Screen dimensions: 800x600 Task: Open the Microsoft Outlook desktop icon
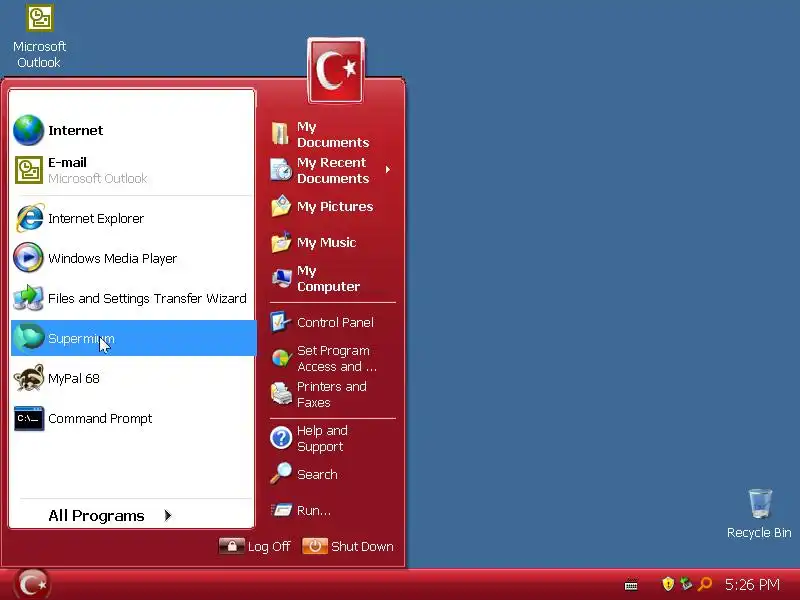coord(40,18)
